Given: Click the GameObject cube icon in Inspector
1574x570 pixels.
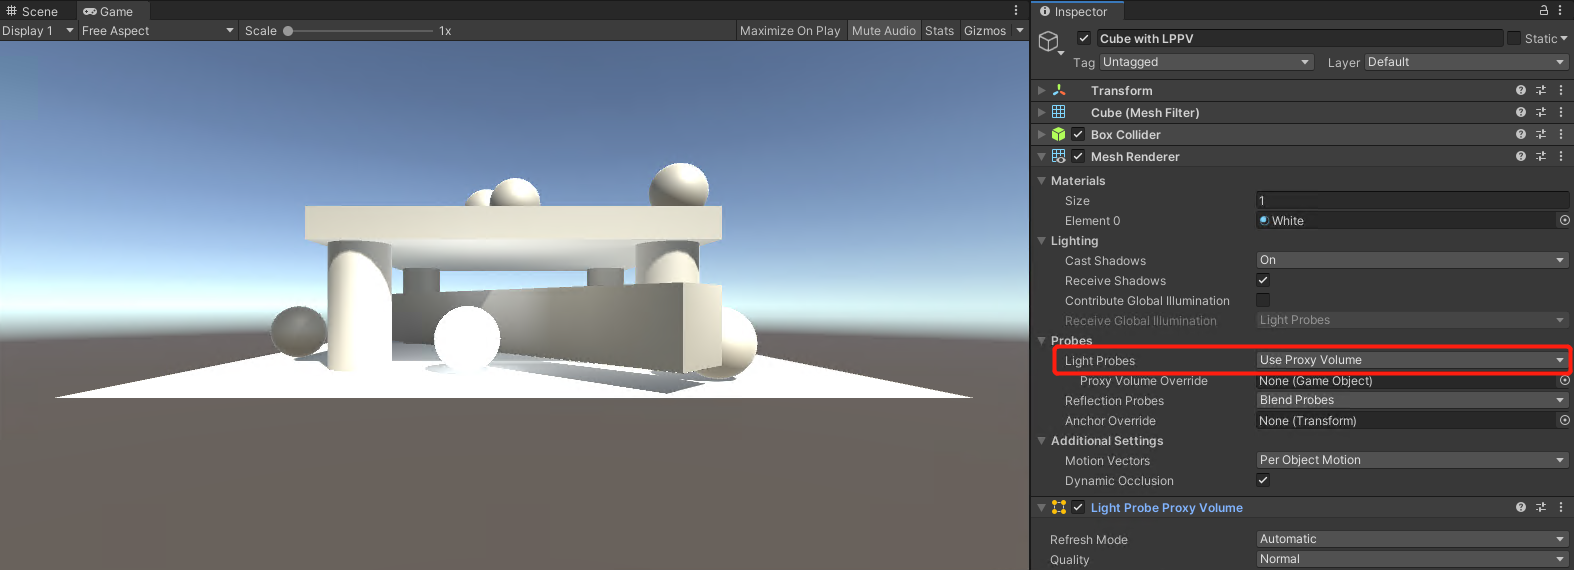Looking at the screenshot, I should [1048, 41].
